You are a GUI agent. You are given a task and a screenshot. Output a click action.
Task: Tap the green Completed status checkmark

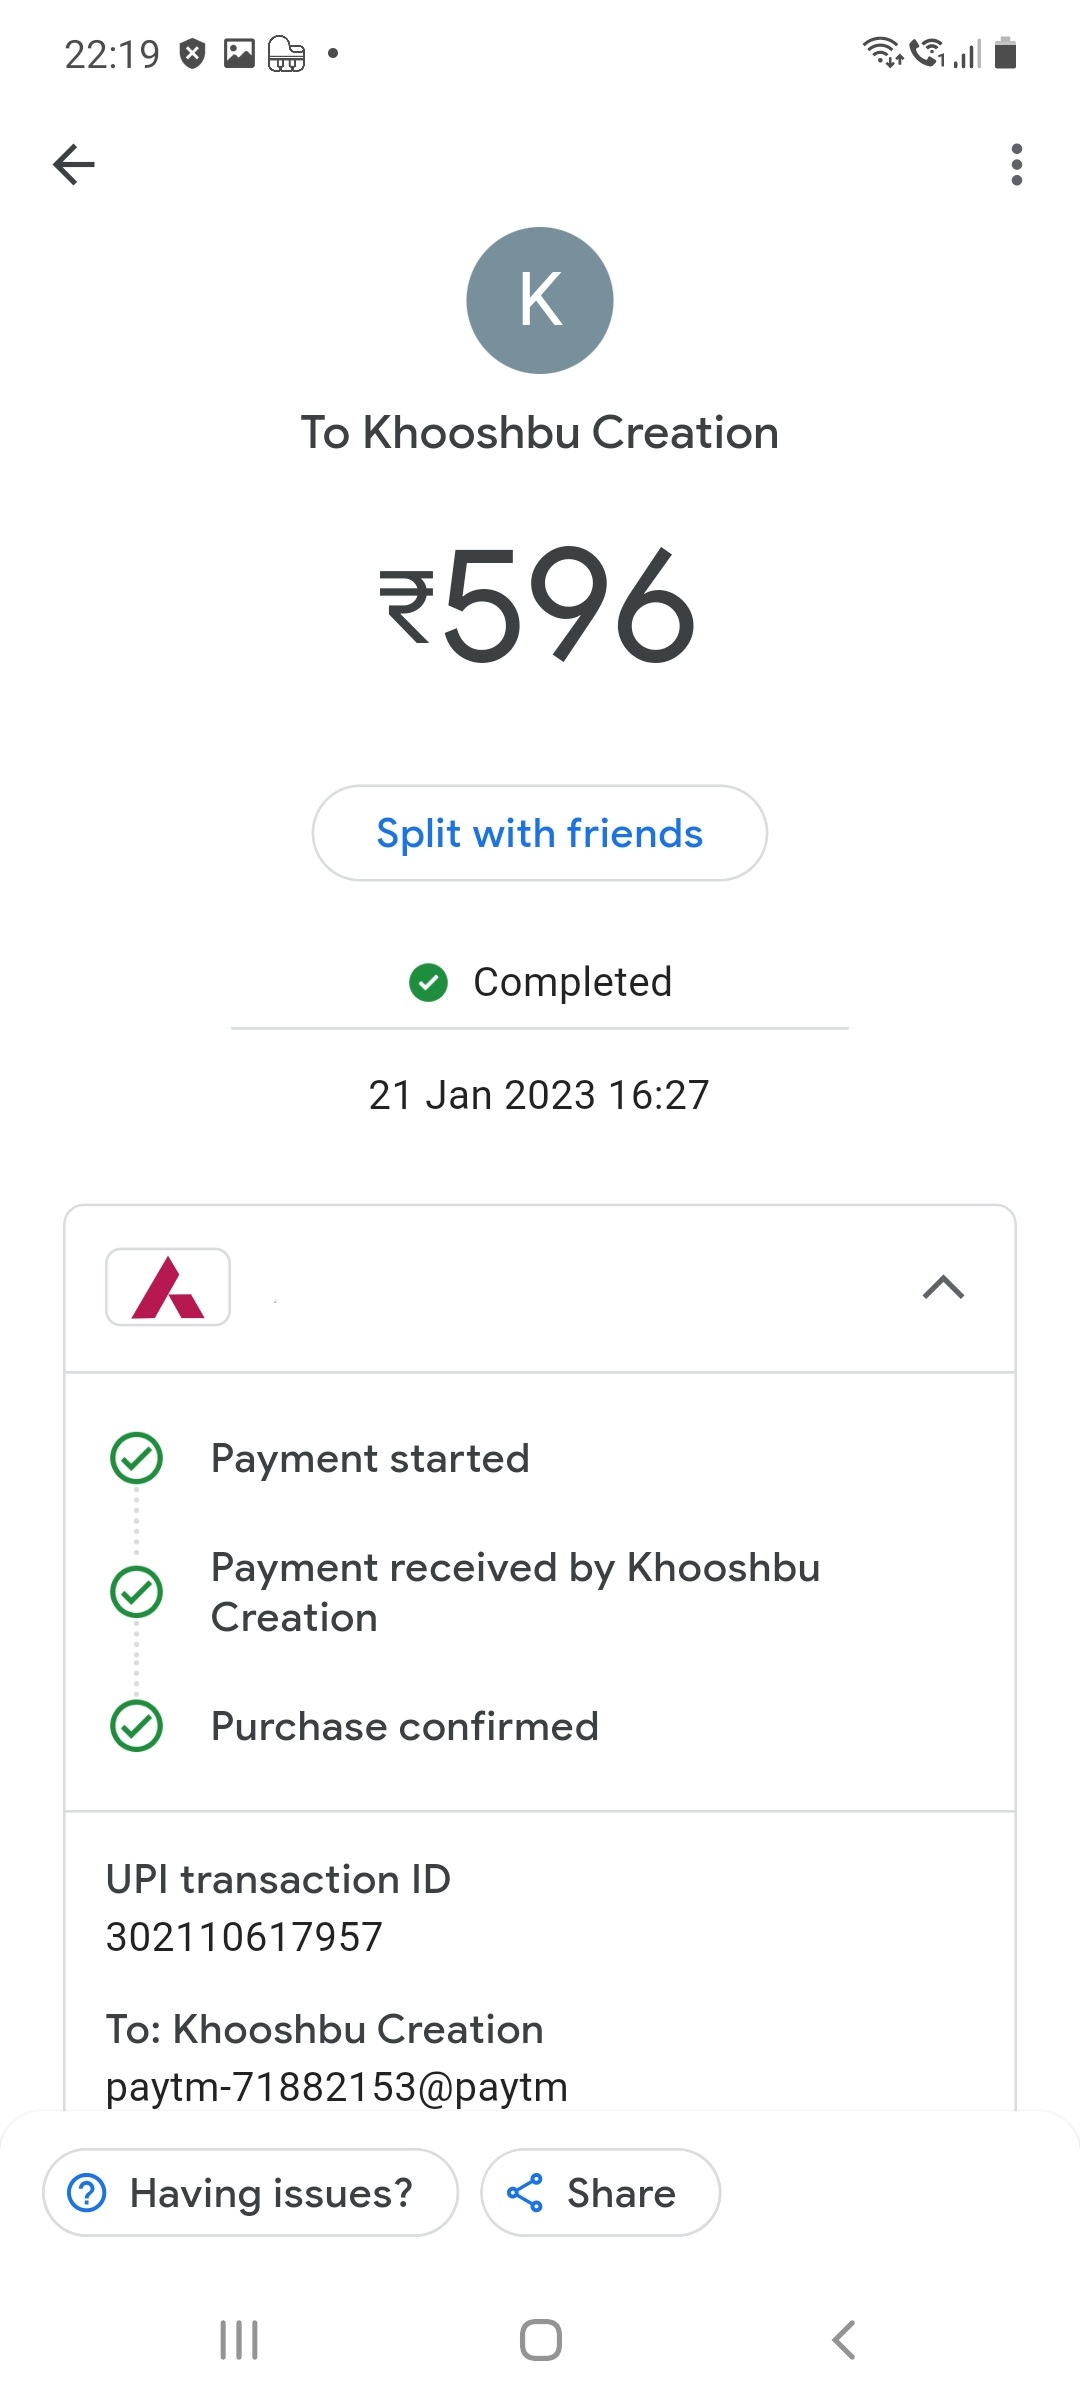[429, 982]
